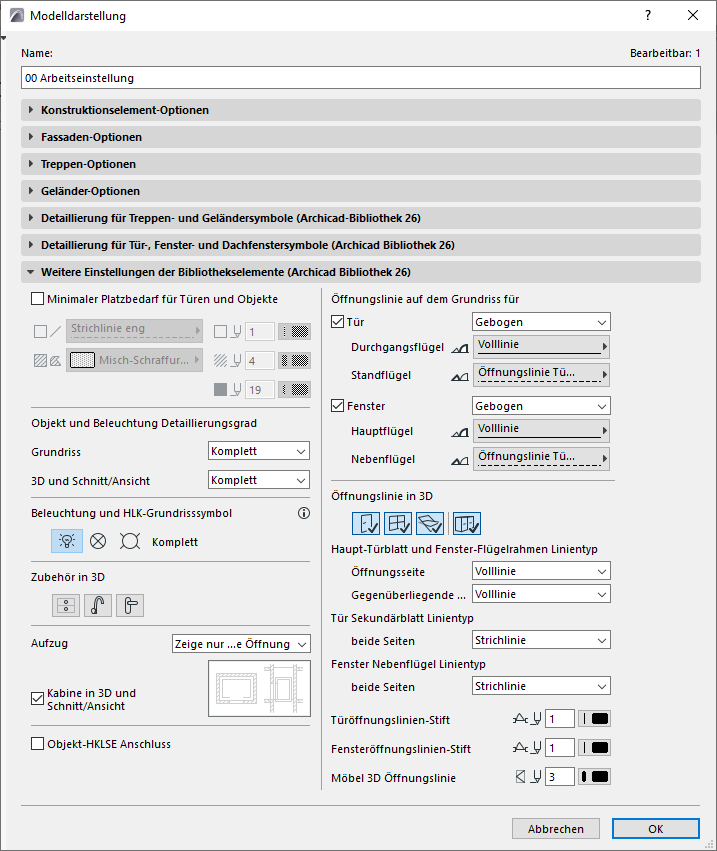Choose the crossed-circle lighting symbol
Viewport: 717px width, 851px height.
[x=98, y=541]
